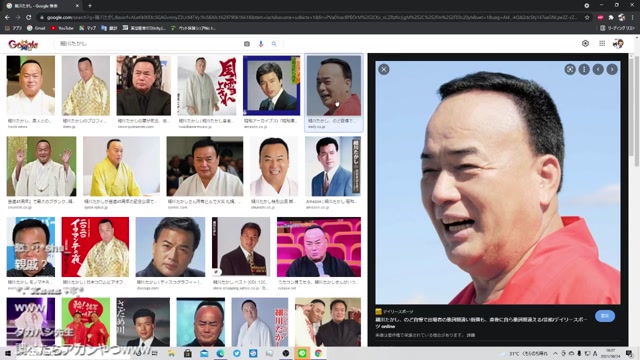This screenshot has height=360, width=640.
Task: Open the アプリ bookmarks shortcut
Action: pos(13,28)
